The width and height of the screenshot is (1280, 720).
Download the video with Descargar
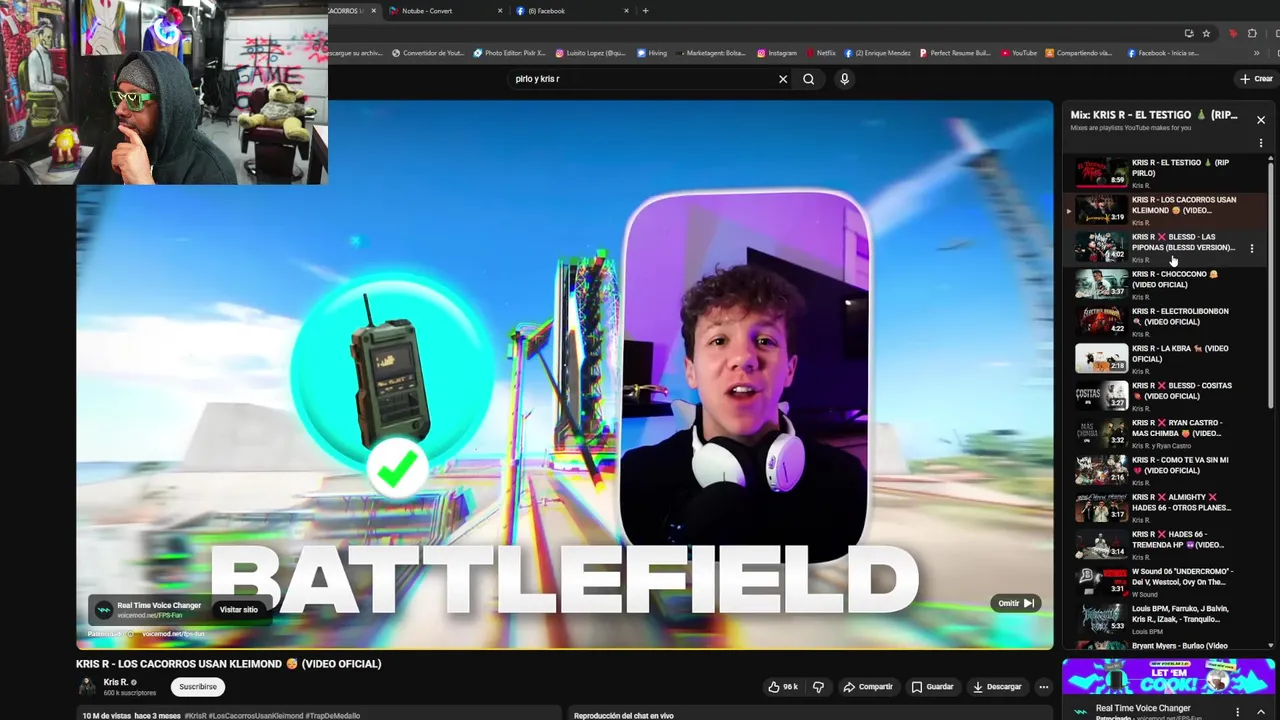(x=997, y=687)
